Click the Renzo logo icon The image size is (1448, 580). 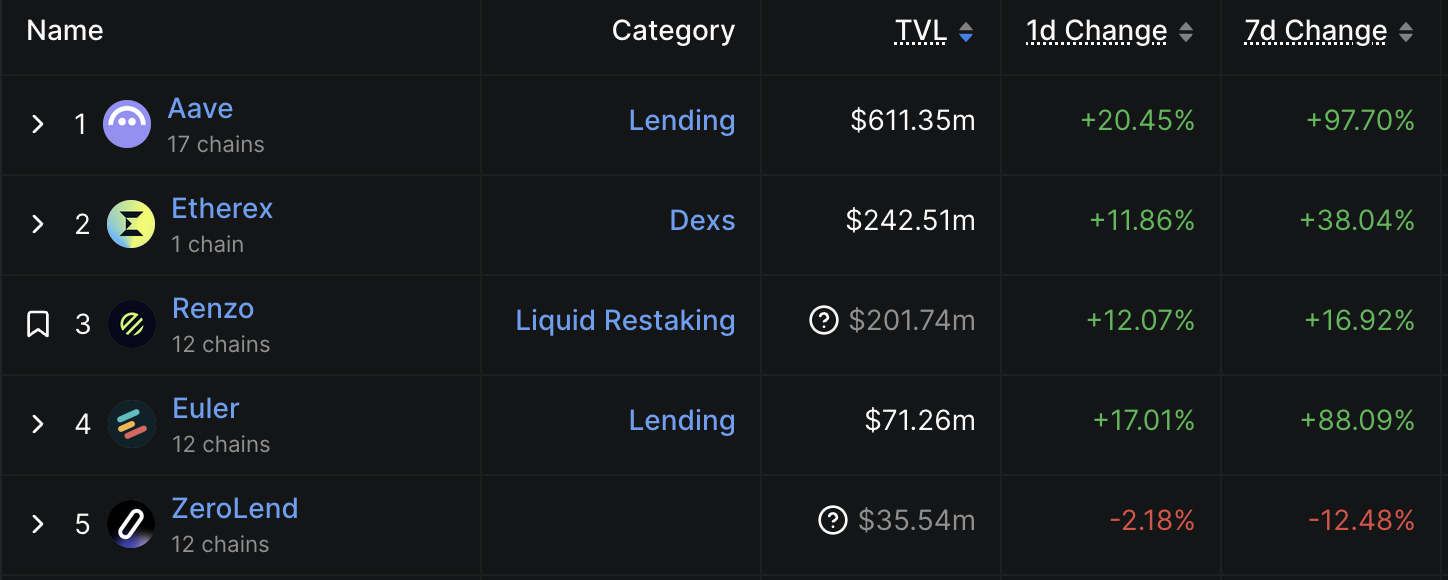(x=132, y=324)
